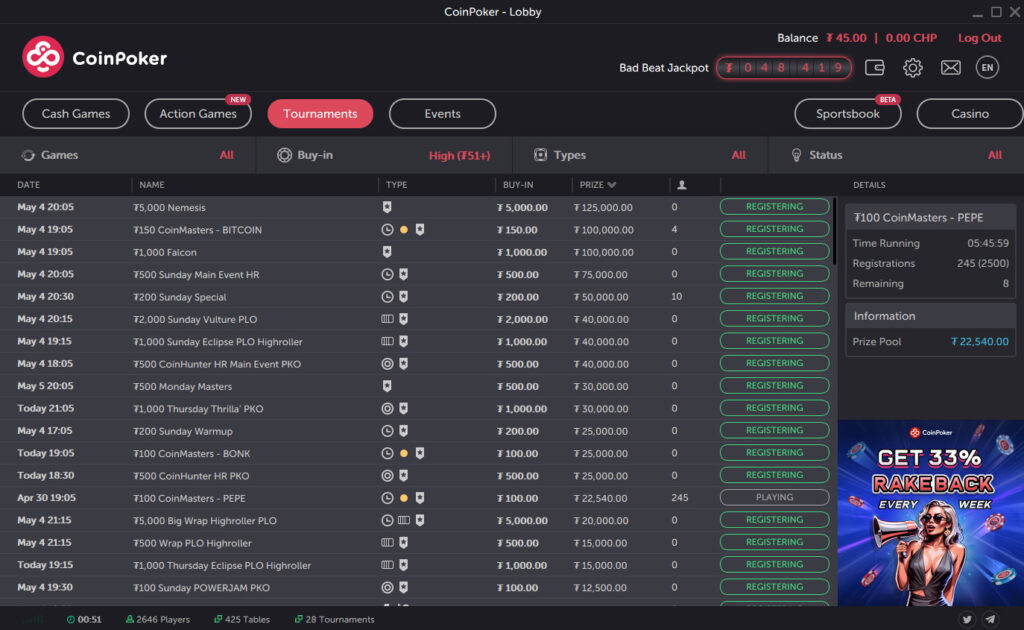Select the ₮500 Wrap PLO Highroller row
This screenshot has width=1024, height=630.
tap(416, 543)
